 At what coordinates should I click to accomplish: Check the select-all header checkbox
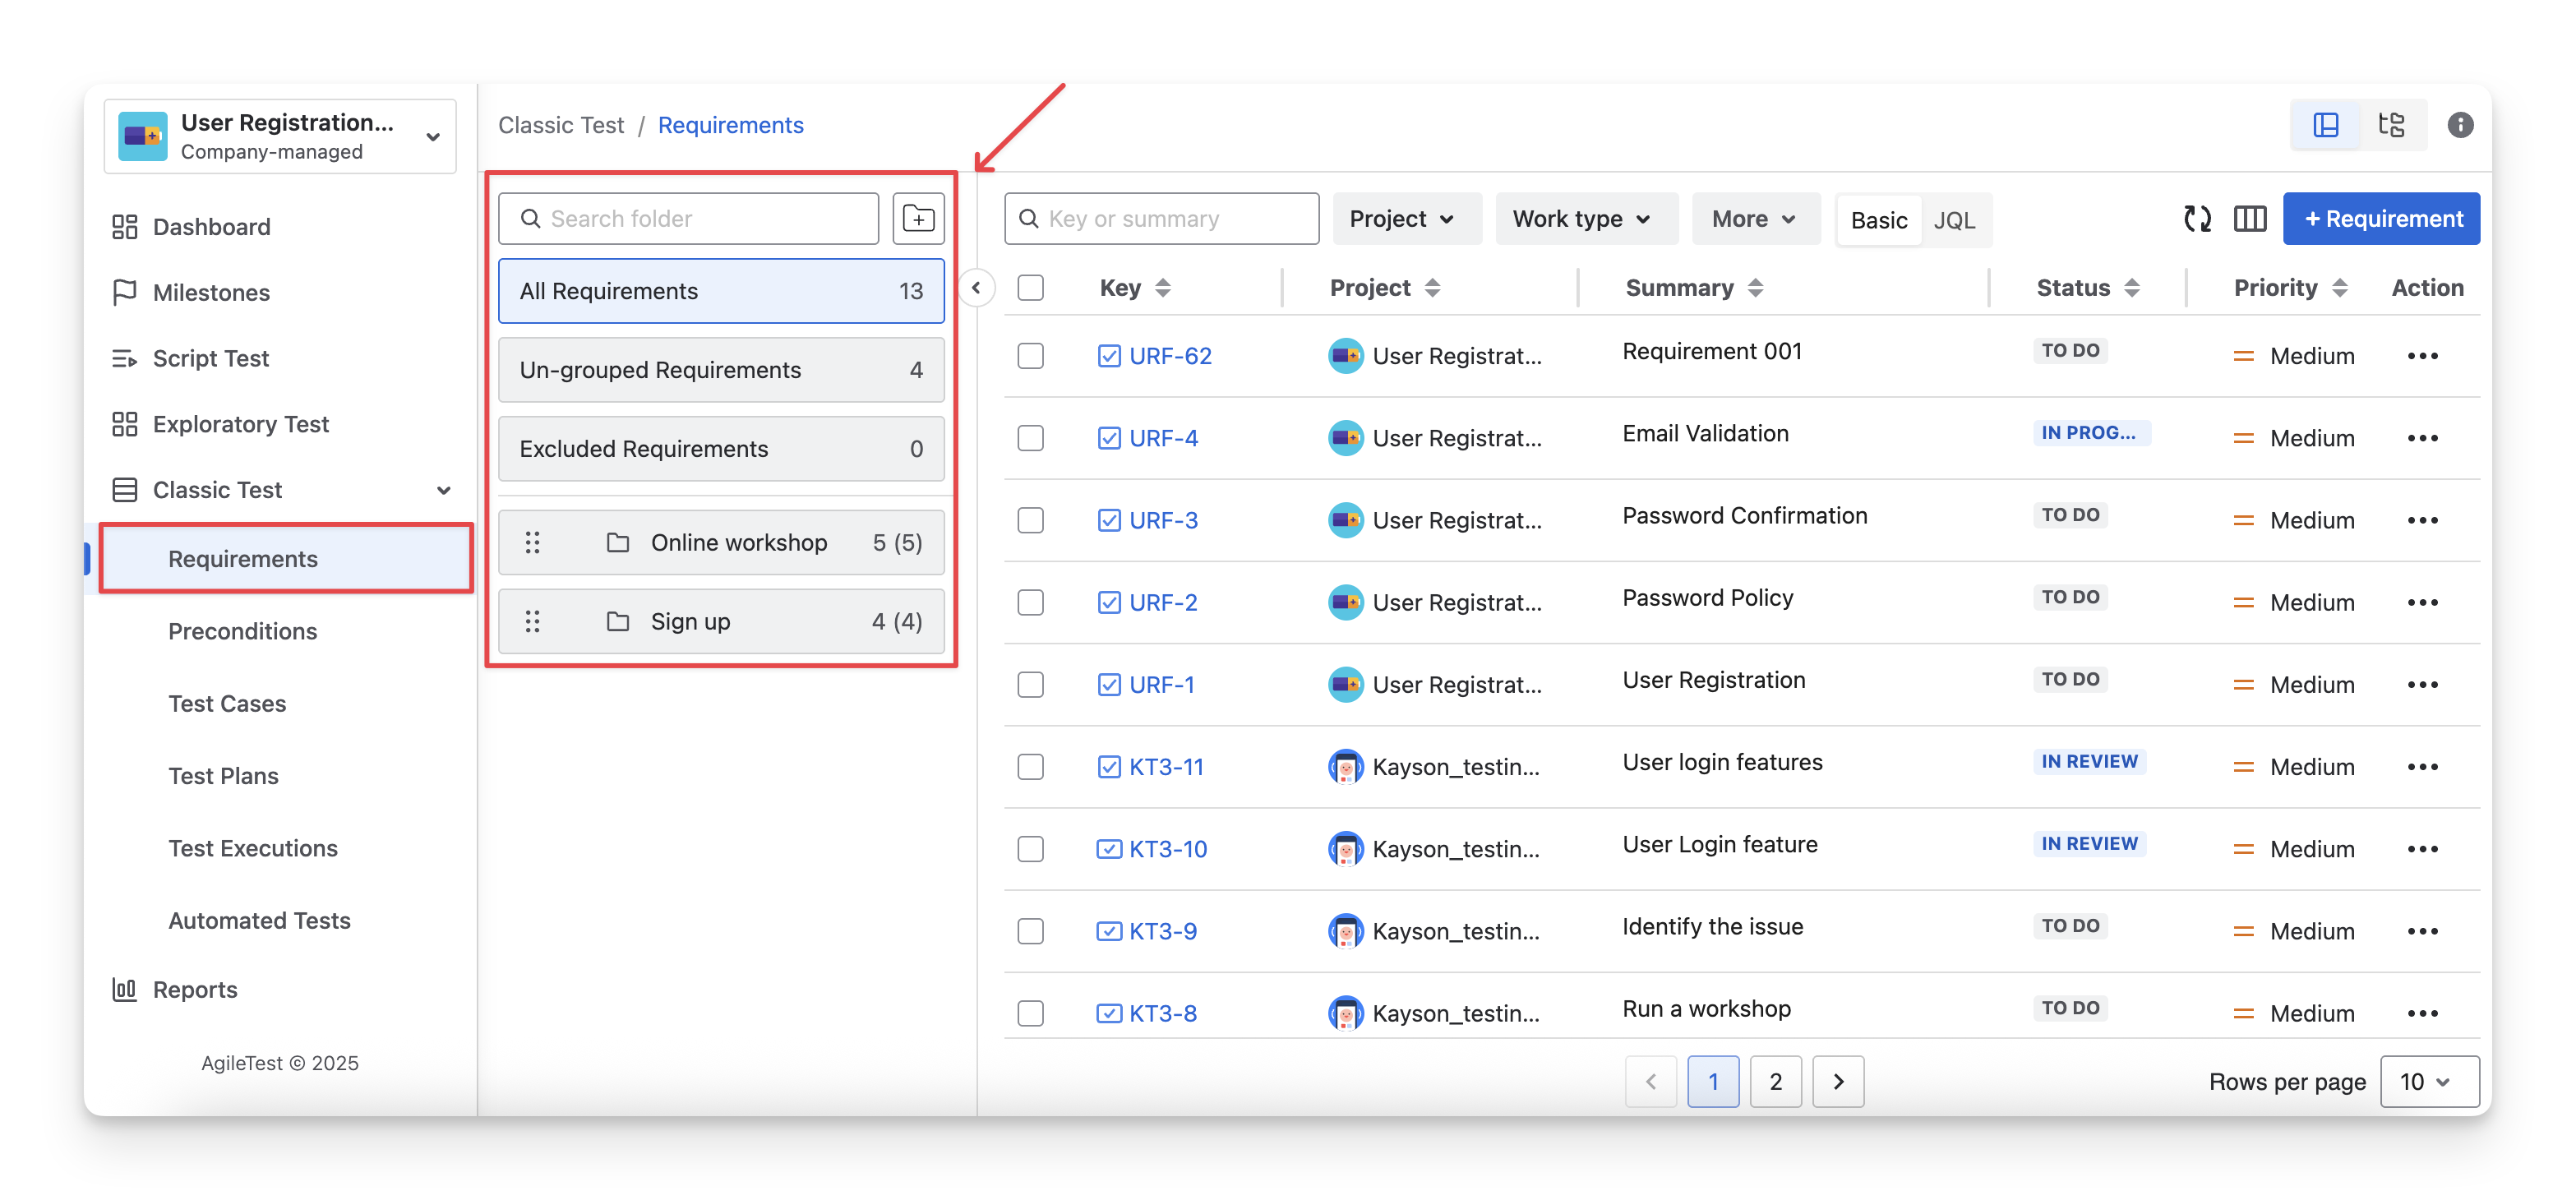tap(1030, 288)
